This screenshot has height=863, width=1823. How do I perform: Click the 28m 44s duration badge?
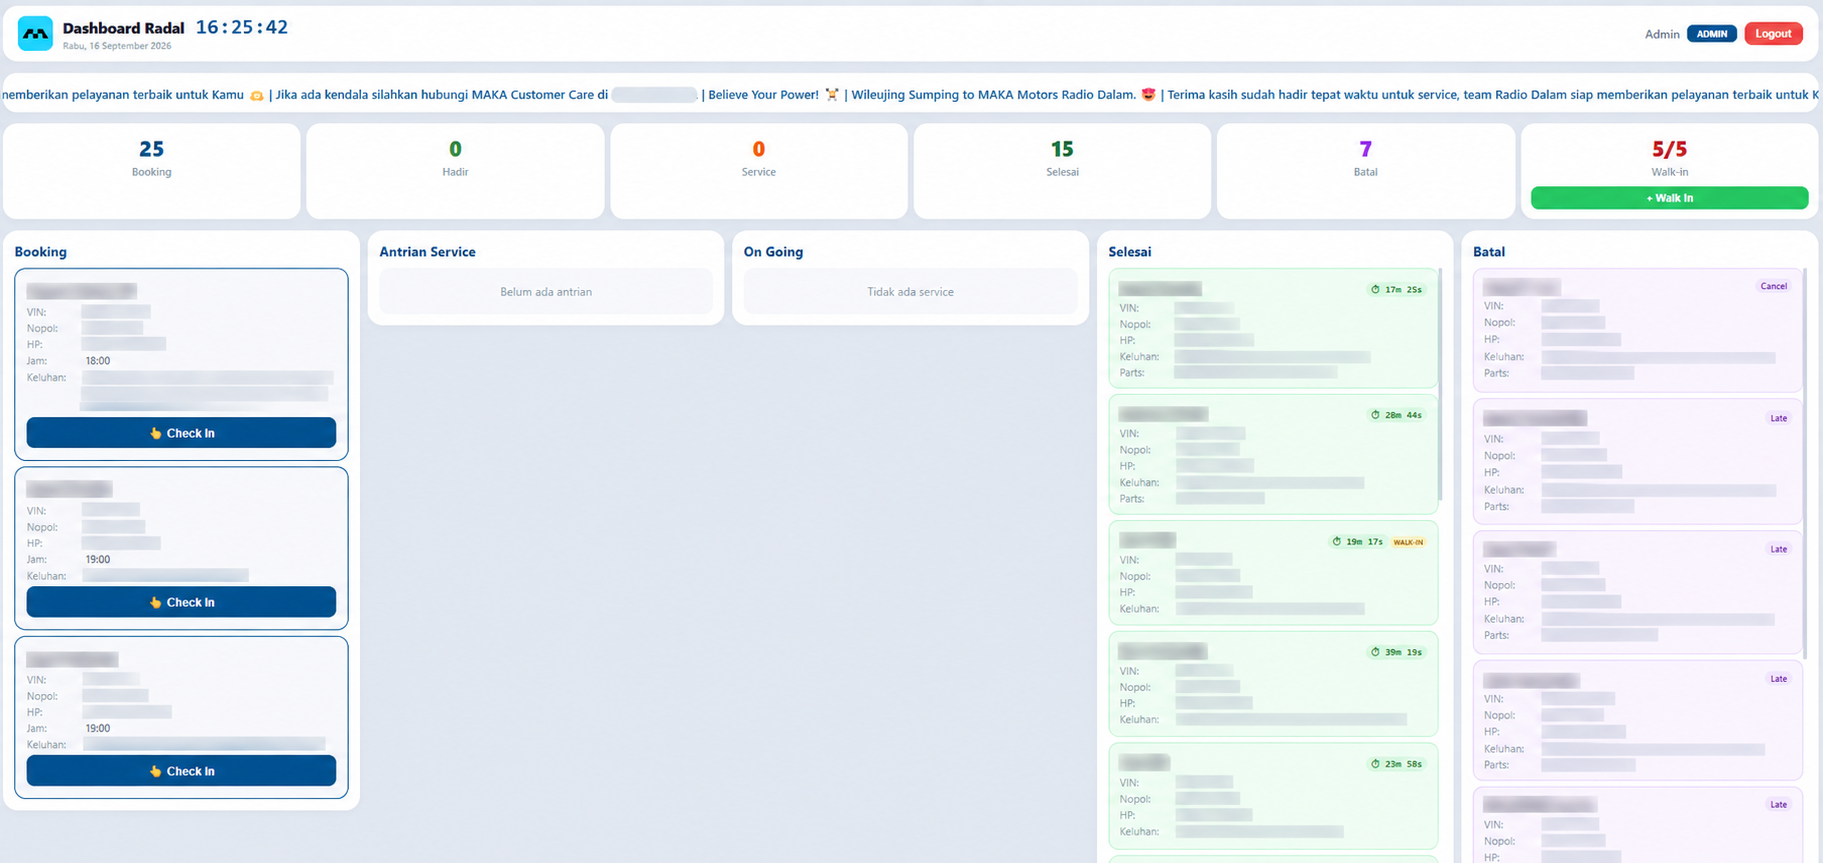[1396, 415]
